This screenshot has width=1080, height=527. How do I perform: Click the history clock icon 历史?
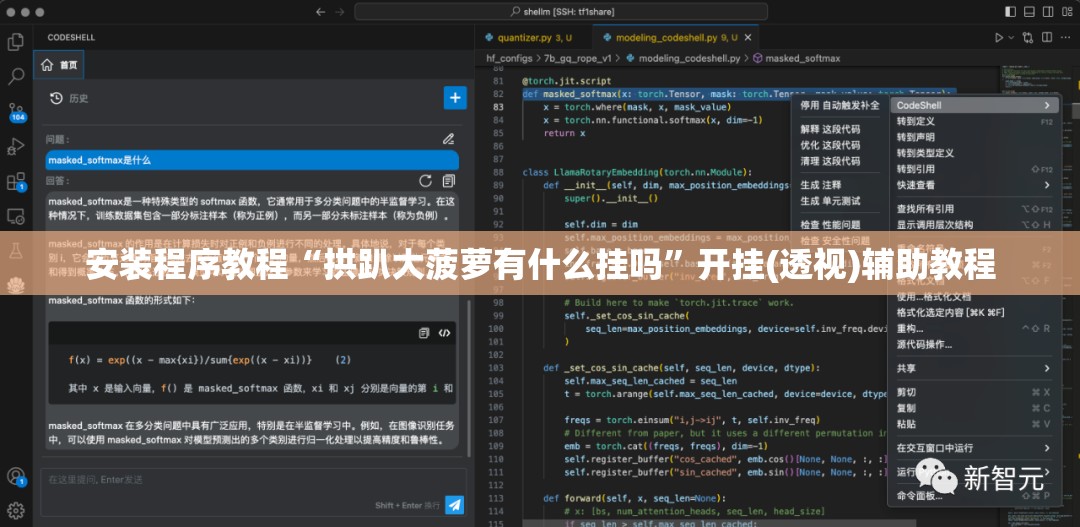[56, 99]
